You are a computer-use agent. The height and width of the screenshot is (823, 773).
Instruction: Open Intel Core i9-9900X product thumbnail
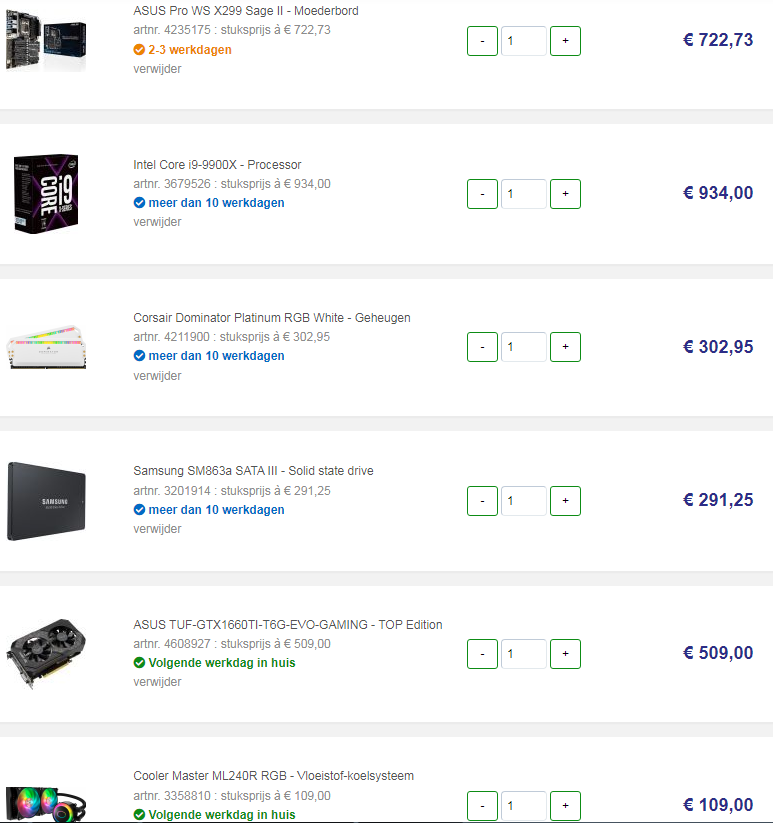(46, 194)
